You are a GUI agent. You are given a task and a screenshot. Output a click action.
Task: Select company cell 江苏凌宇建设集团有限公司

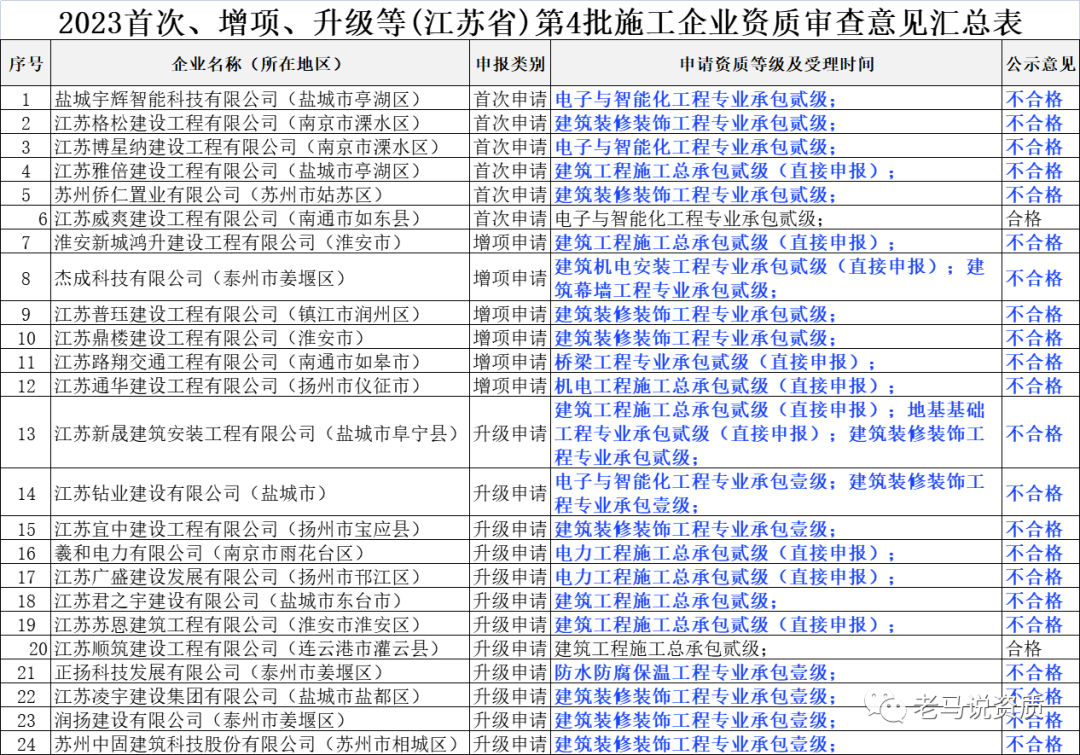[x=260, y=696]
